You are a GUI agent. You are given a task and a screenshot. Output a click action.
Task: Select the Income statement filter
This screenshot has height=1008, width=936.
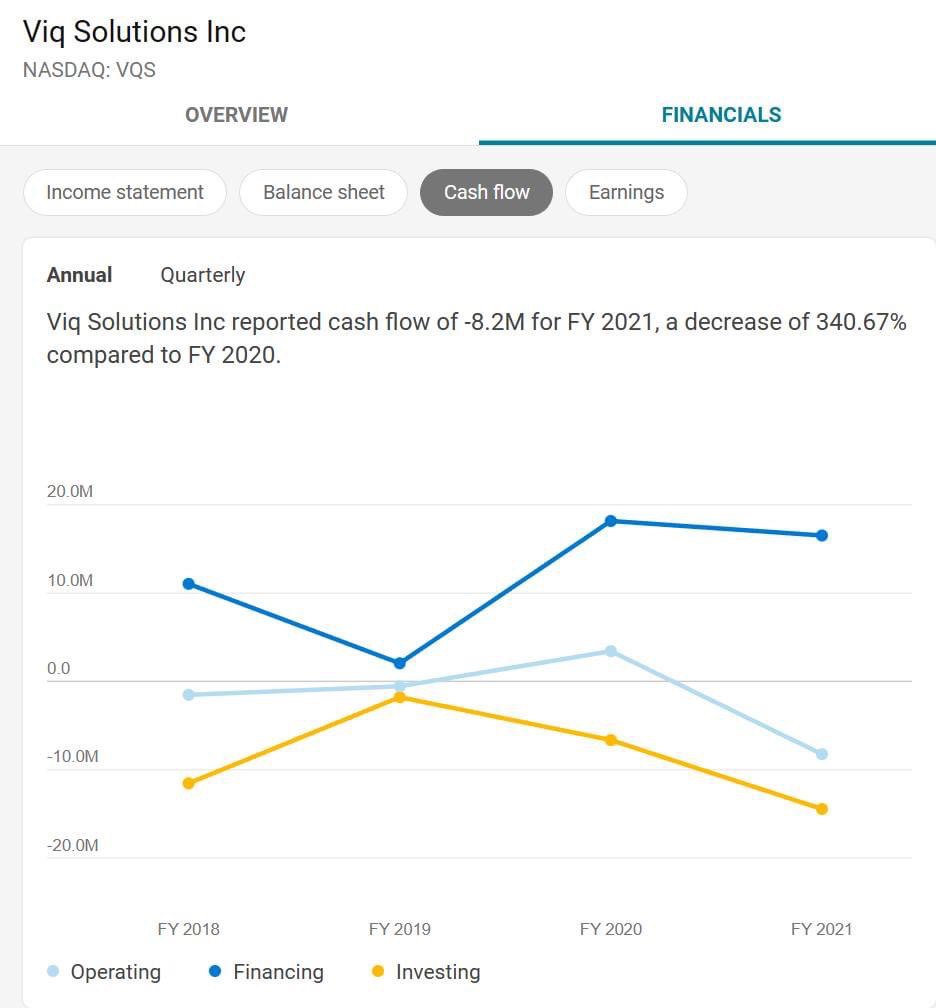point(124,192)
